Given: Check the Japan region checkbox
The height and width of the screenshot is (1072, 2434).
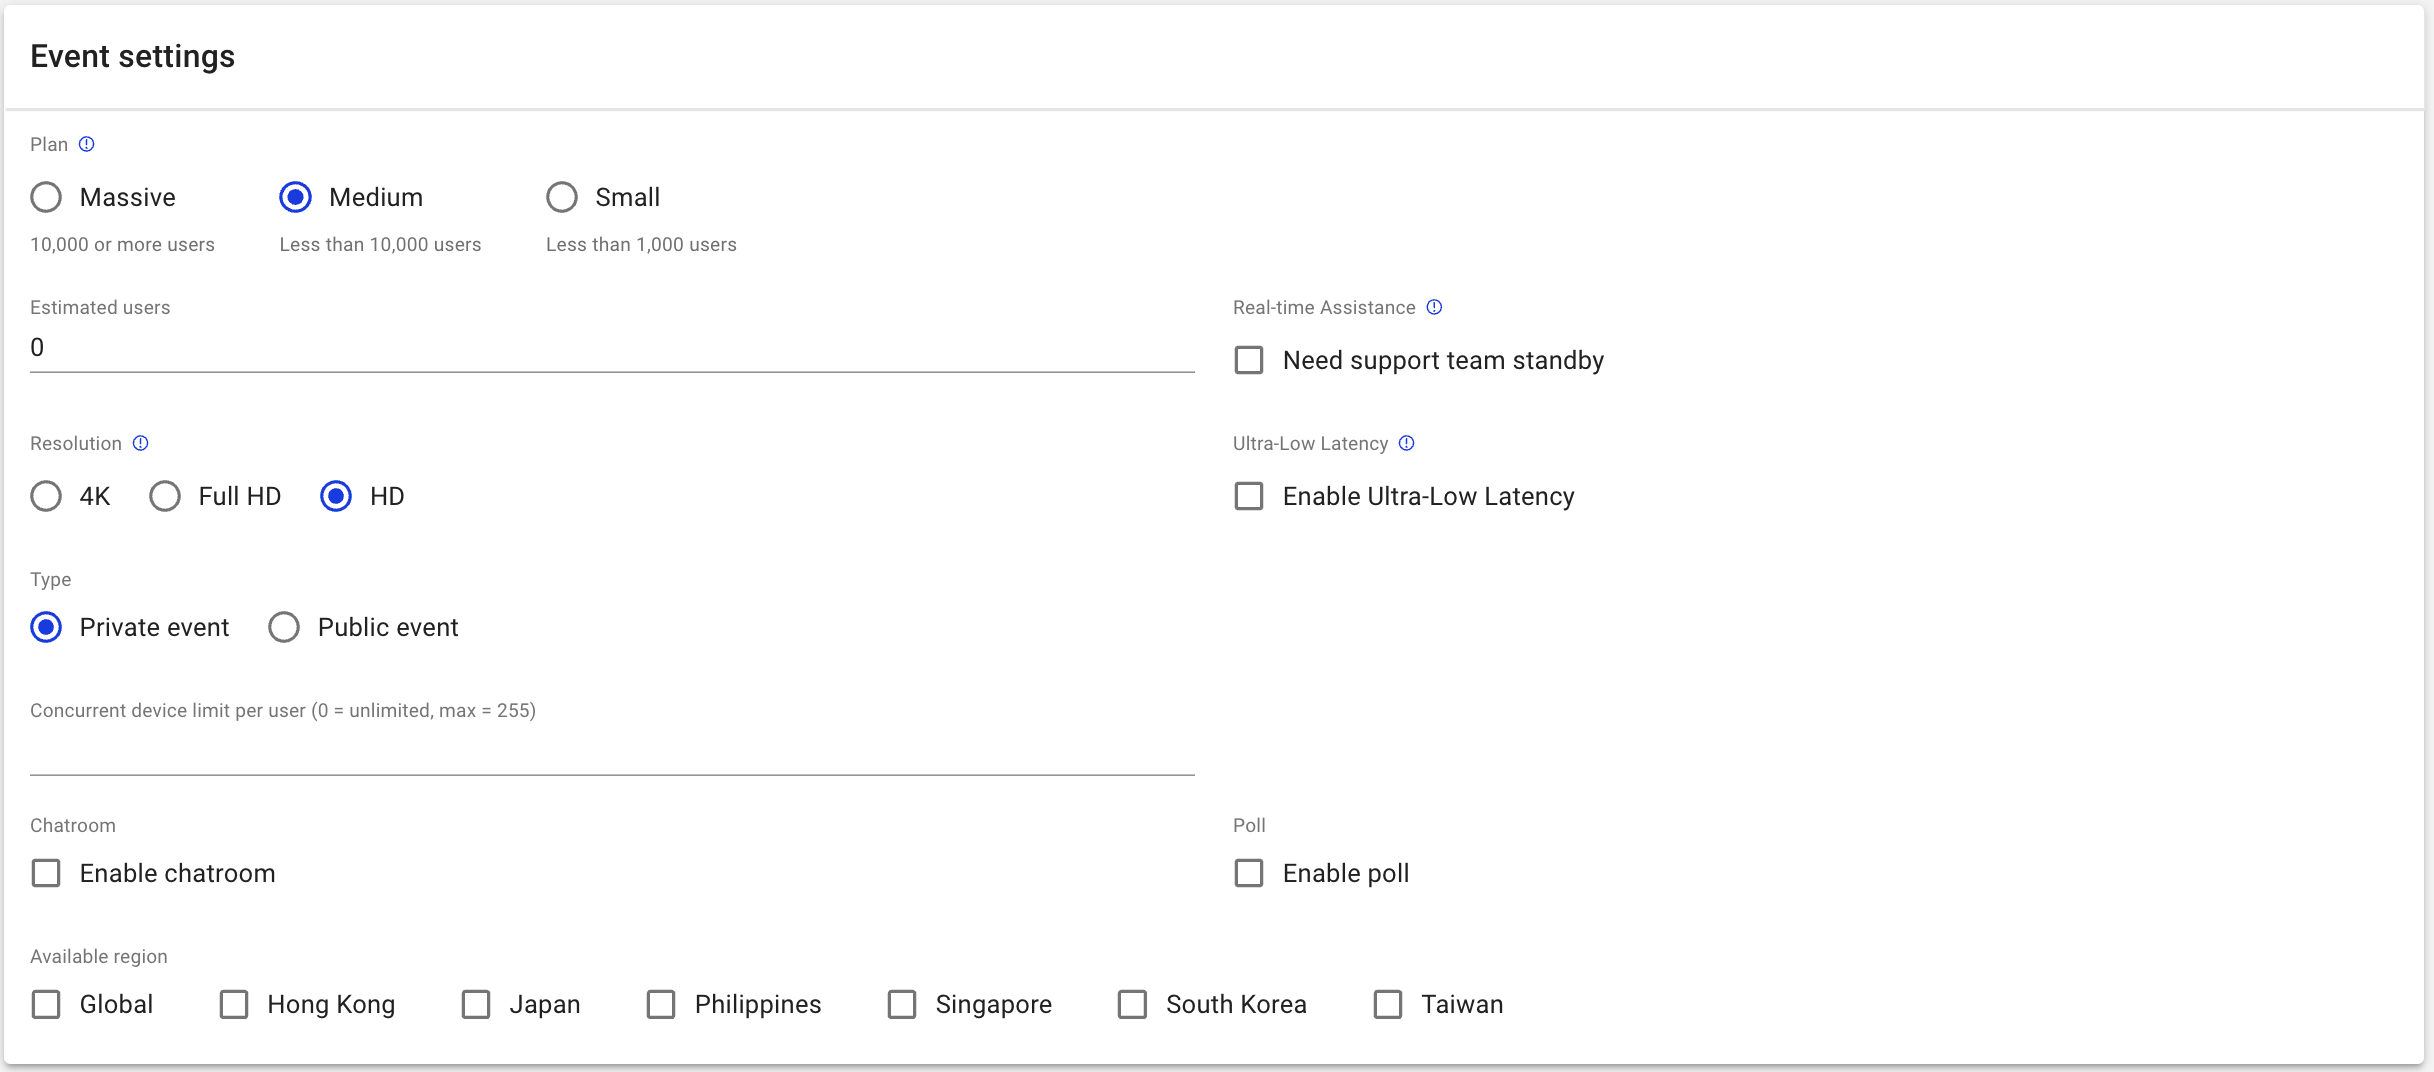Looking at the screenshot, I should (476, 1004).
